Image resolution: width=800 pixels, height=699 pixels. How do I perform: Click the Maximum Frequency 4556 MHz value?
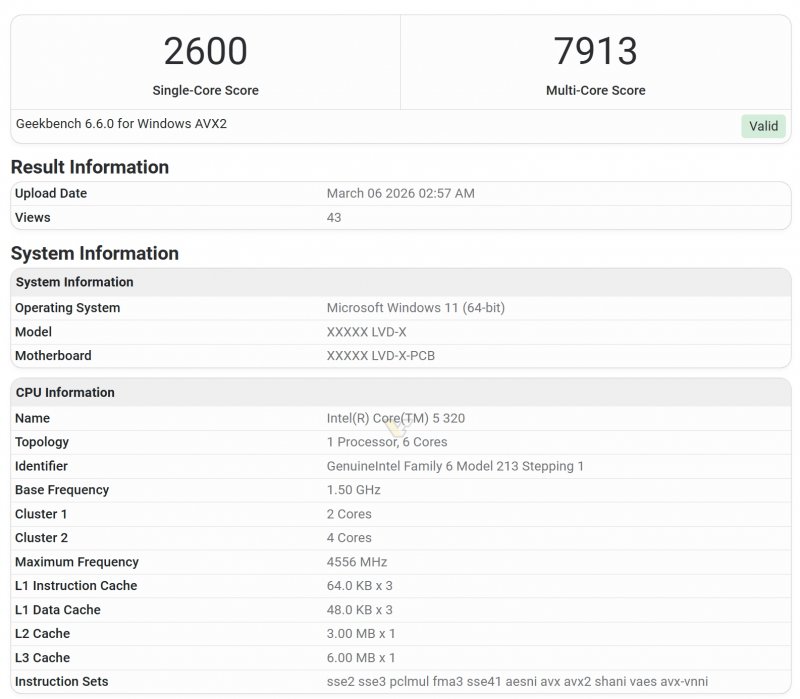pyautogui.click(x=357, y=562)
